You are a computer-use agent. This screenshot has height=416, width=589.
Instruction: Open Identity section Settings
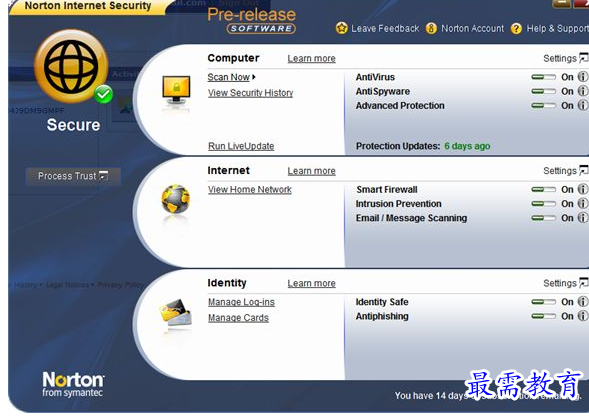(x=565, y=283)
